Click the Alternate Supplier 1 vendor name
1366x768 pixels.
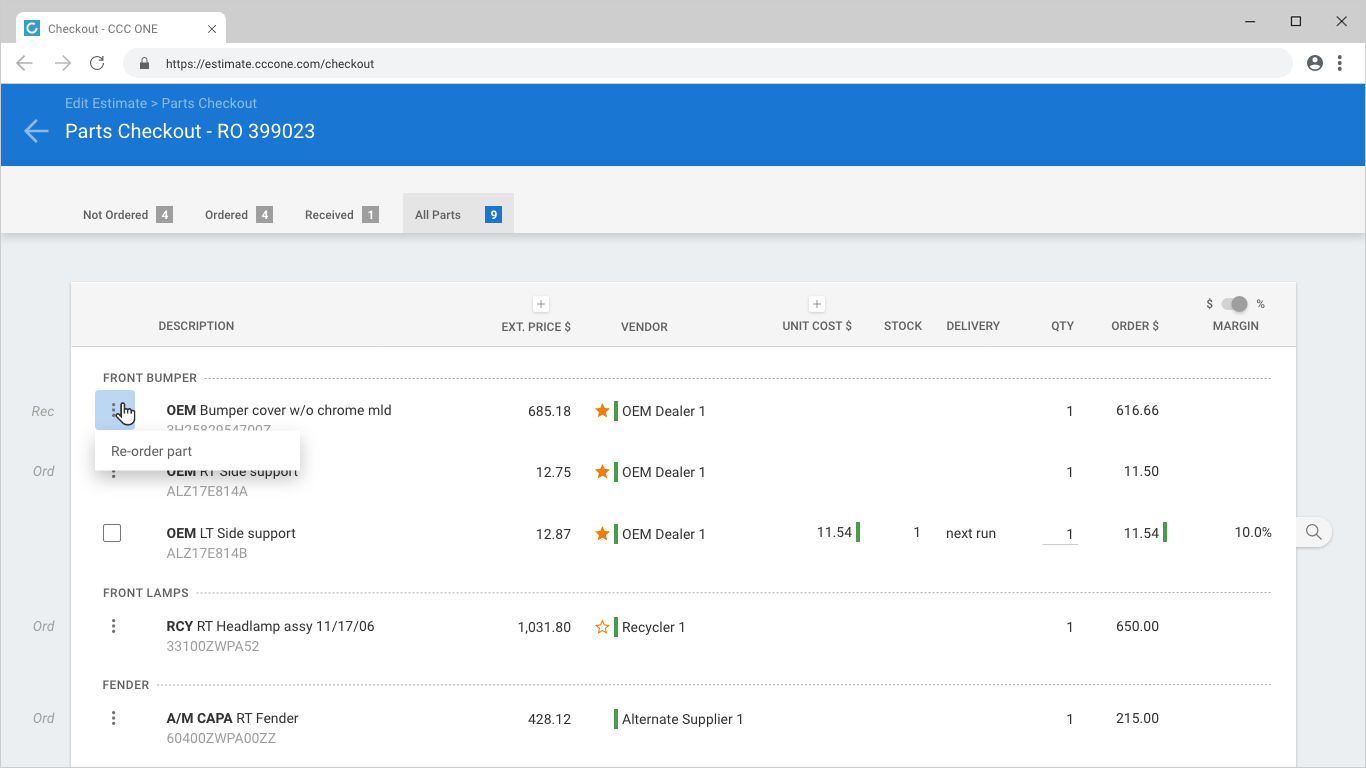pyautogui.click(x=682, y=719)
